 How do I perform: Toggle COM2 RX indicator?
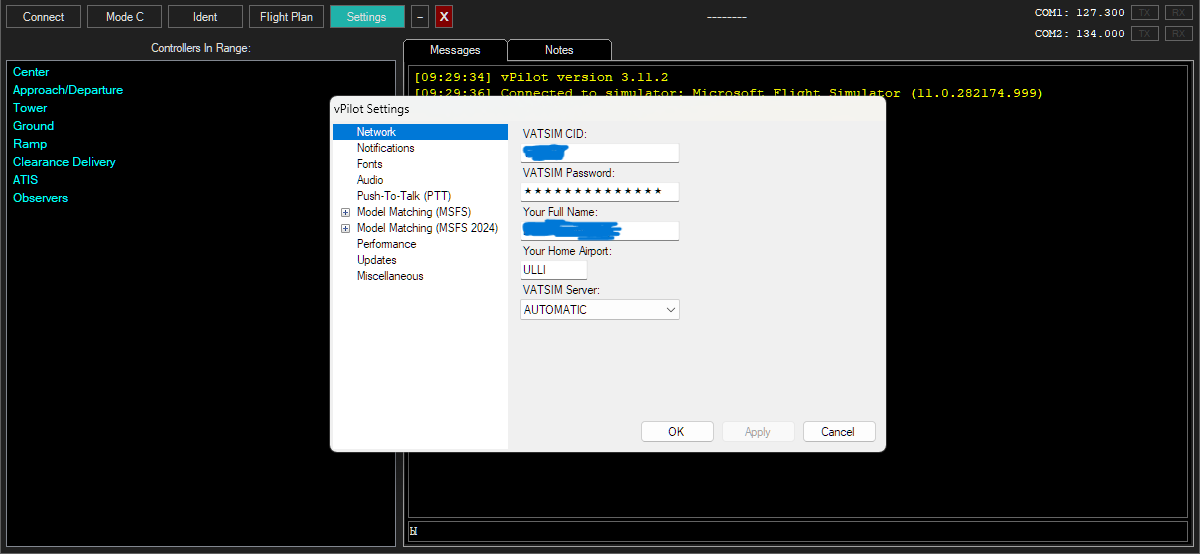(1178, 34)
